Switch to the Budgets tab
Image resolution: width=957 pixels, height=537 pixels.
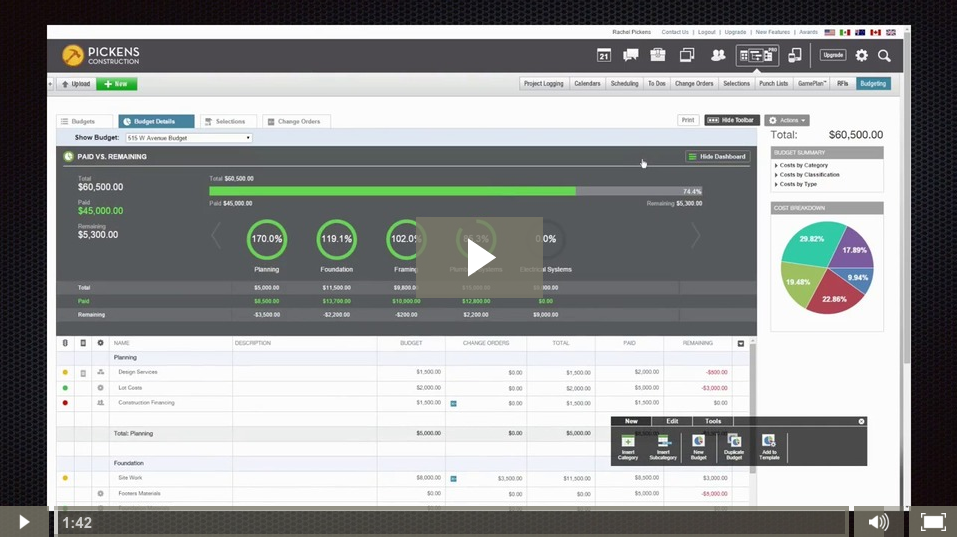pyautogui.click(x=84, y=121)
